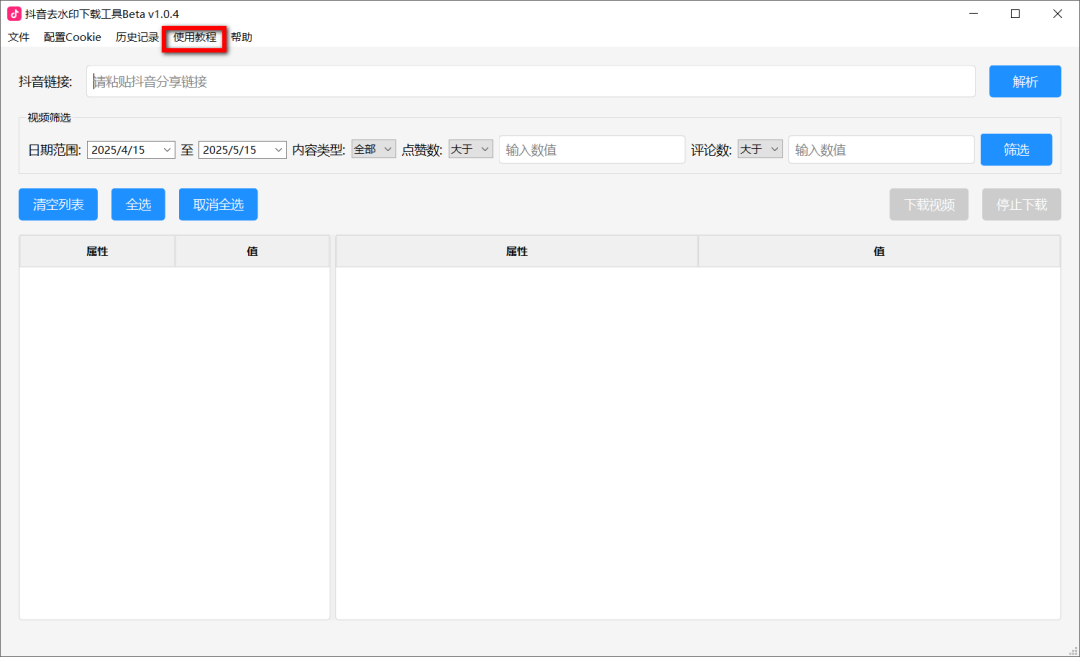The image size is (1080, 657).
Task: Click the left table 属性 column header
Action: click(97, 251)
